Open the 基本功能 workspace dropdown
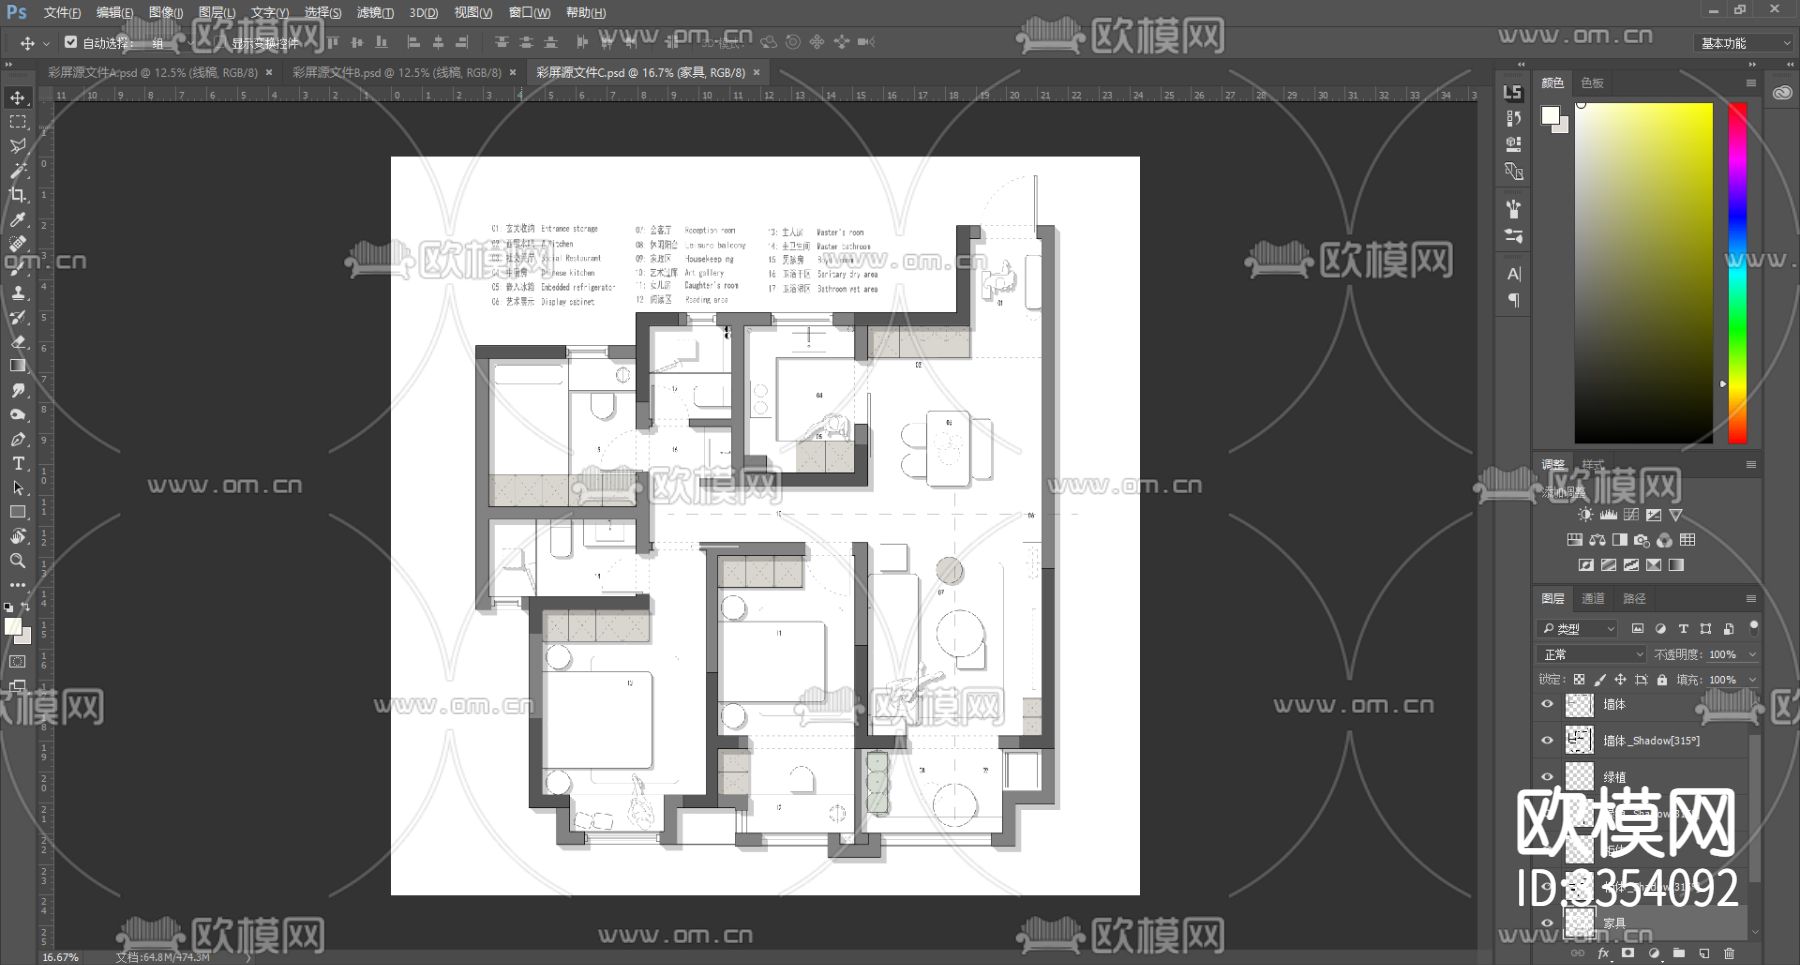Image resolution: width=1800 pixels, height=965 pixels. [1745, 43]
